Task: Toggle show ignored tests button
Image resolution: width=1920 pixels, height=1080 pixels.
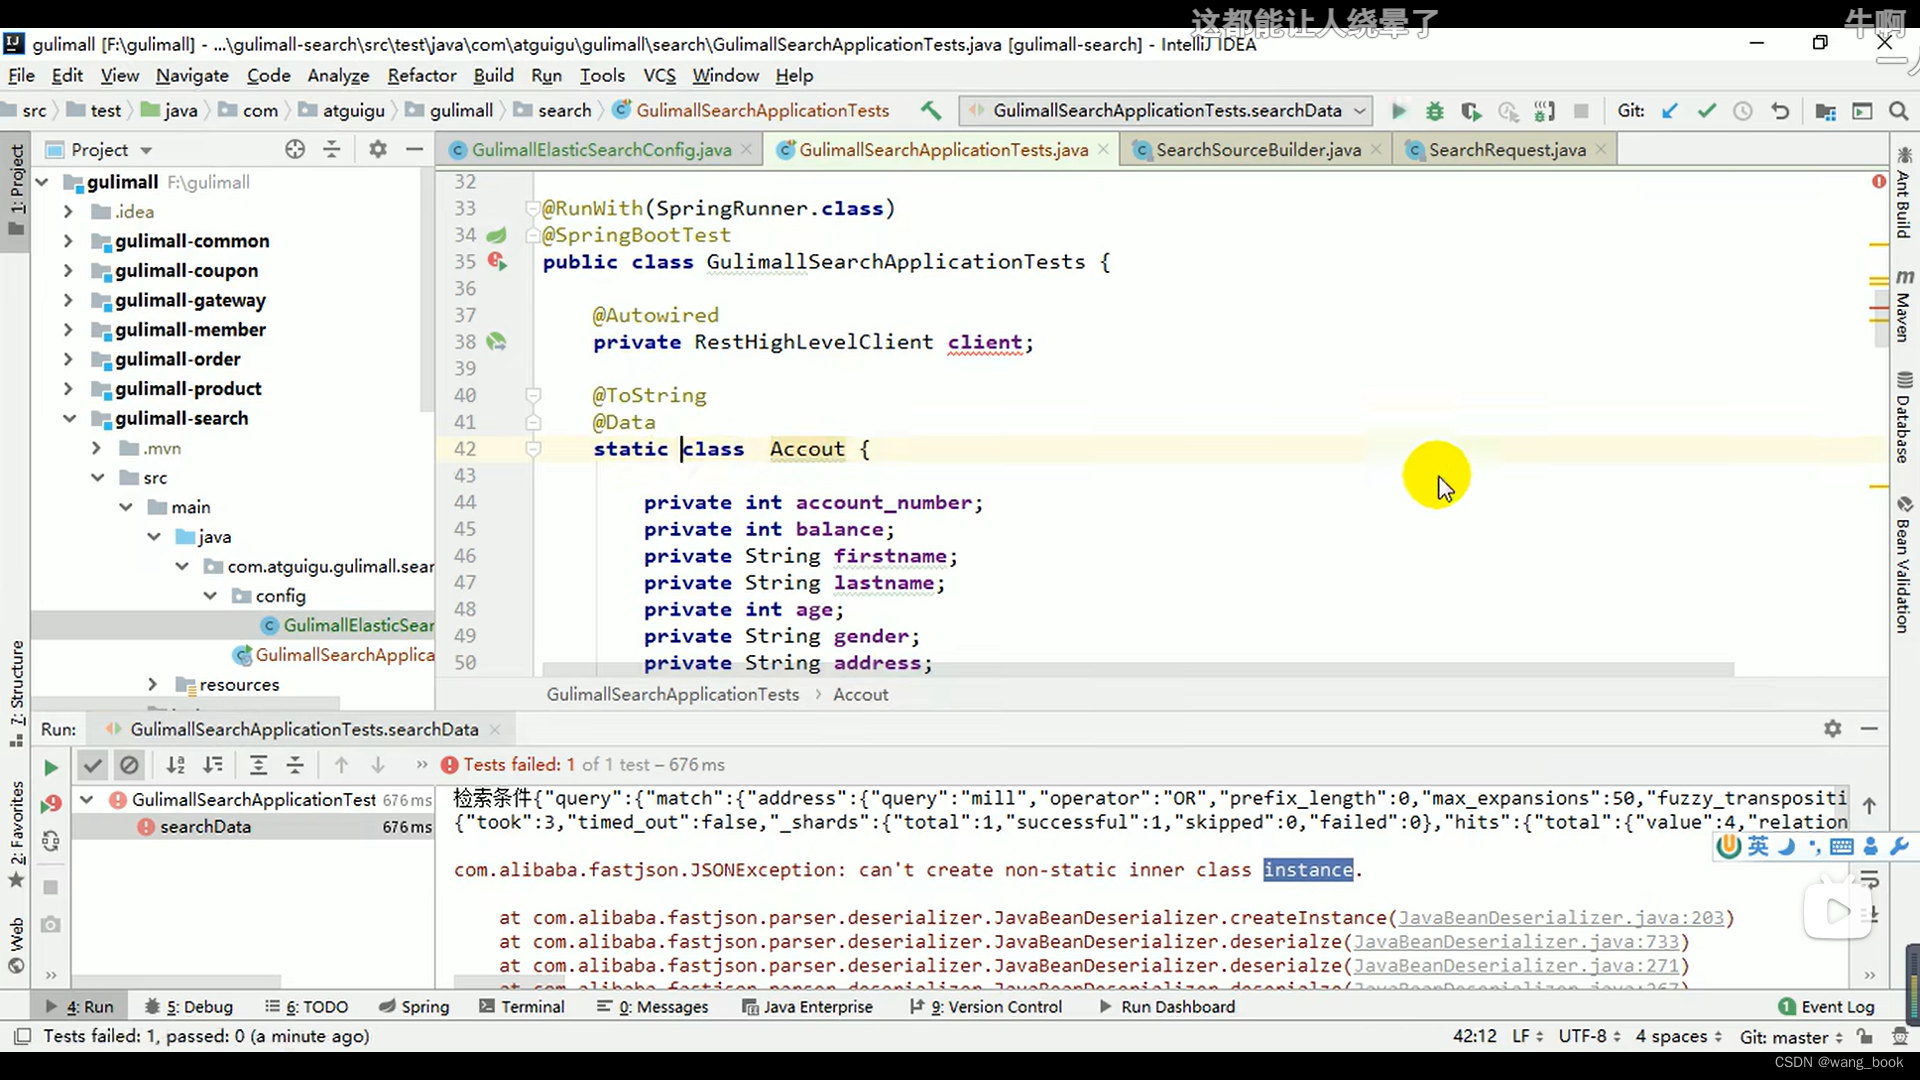Action: pyautogui.click(x=129, y=765)
